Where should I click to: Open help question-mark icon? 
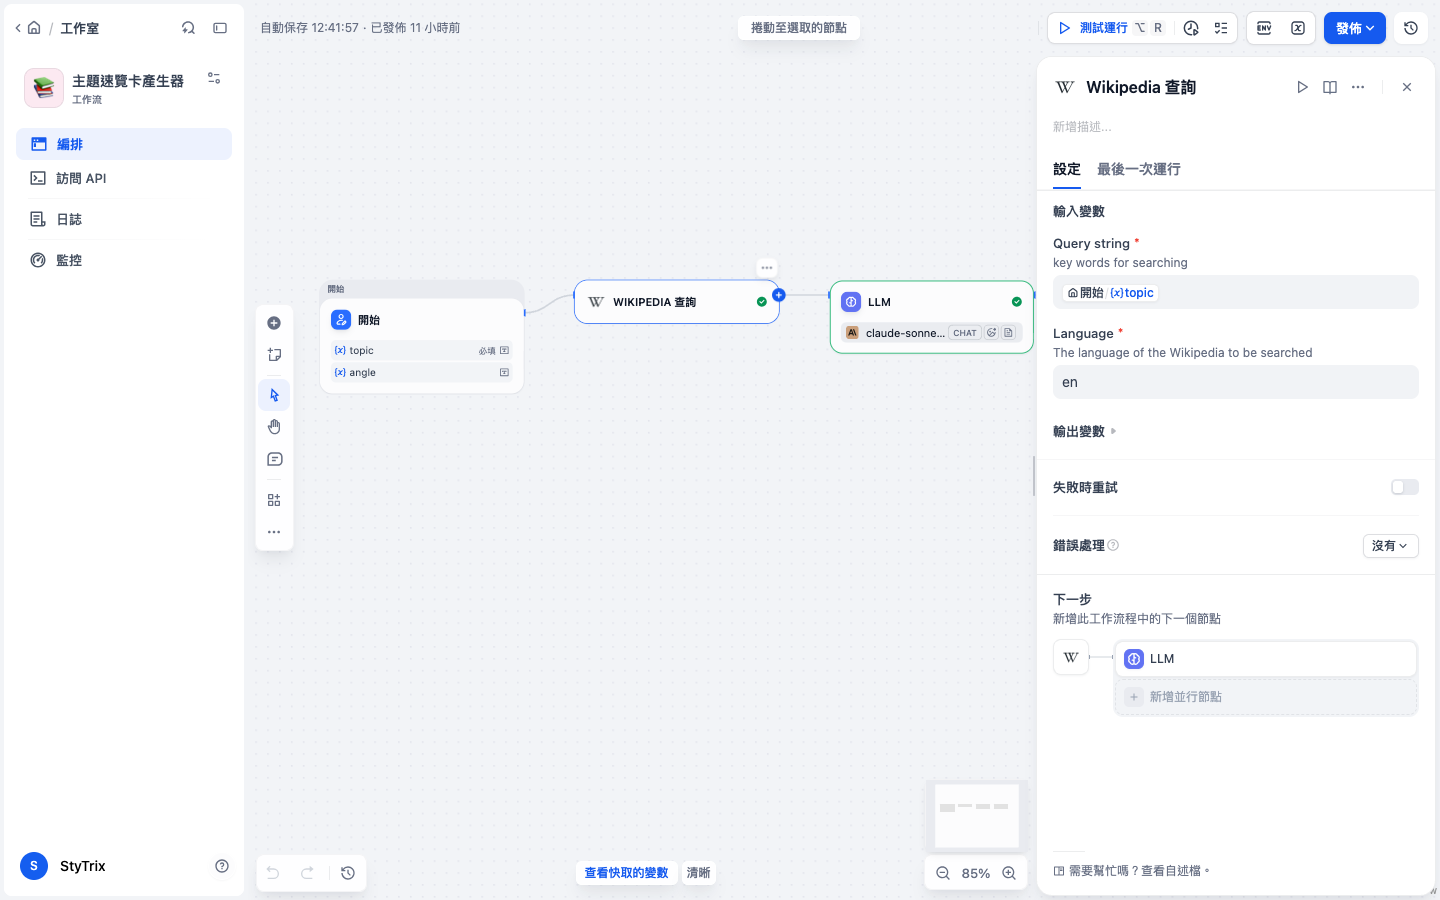point(222,866)
